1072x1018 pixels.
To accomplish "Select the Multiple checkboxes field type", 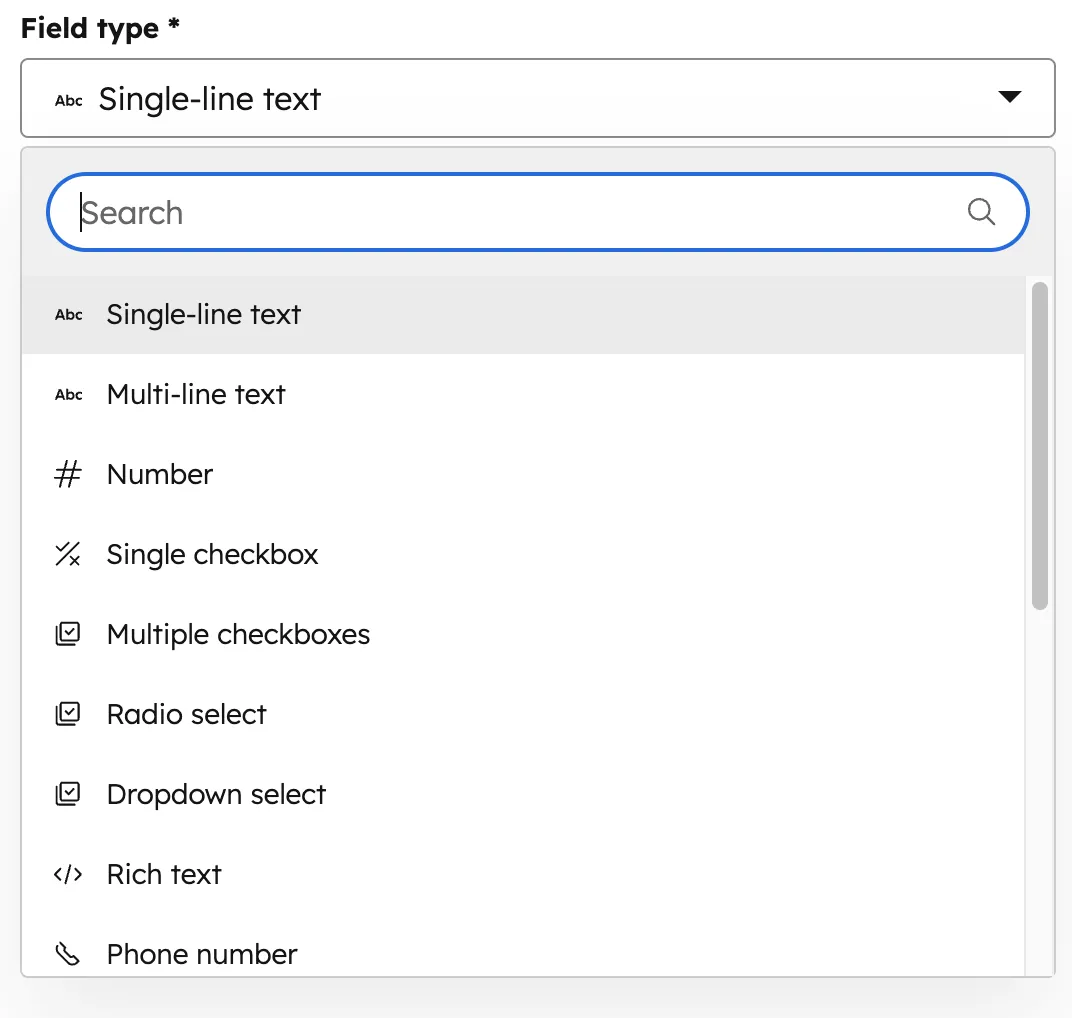I will click(x=238, y=634).
